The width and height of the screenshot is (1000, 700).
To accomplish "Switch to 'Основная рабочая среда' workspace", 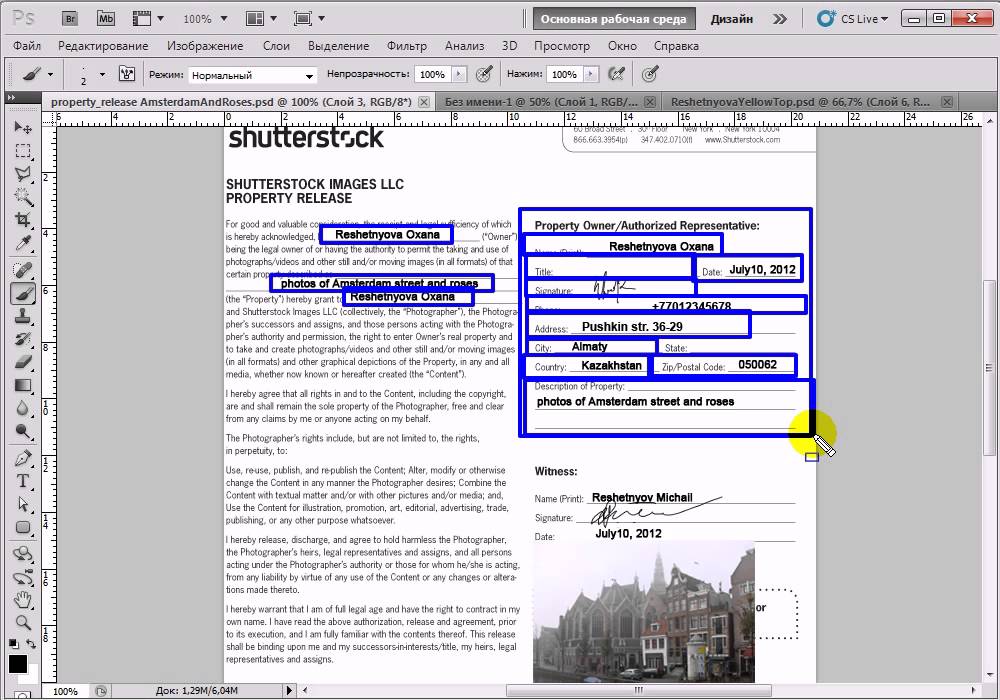I will tap(614, 19).
